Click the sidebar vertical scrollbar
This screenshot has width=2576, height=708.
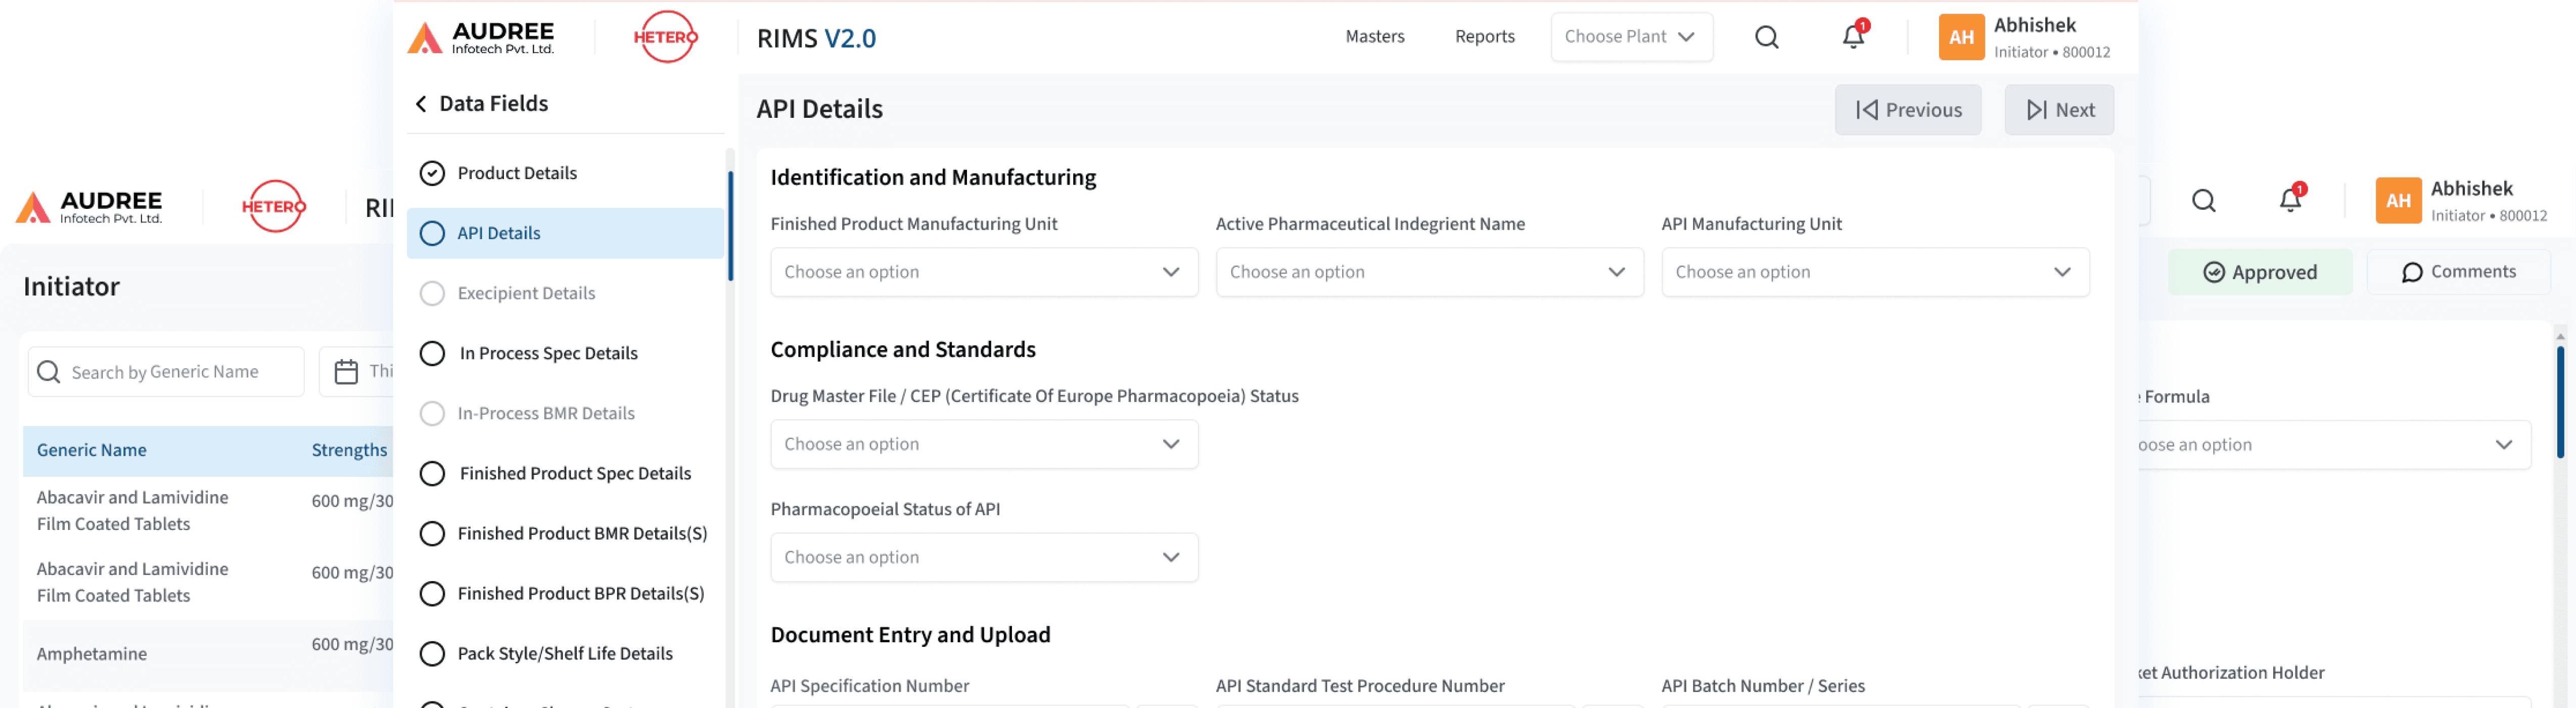[730, 226]
